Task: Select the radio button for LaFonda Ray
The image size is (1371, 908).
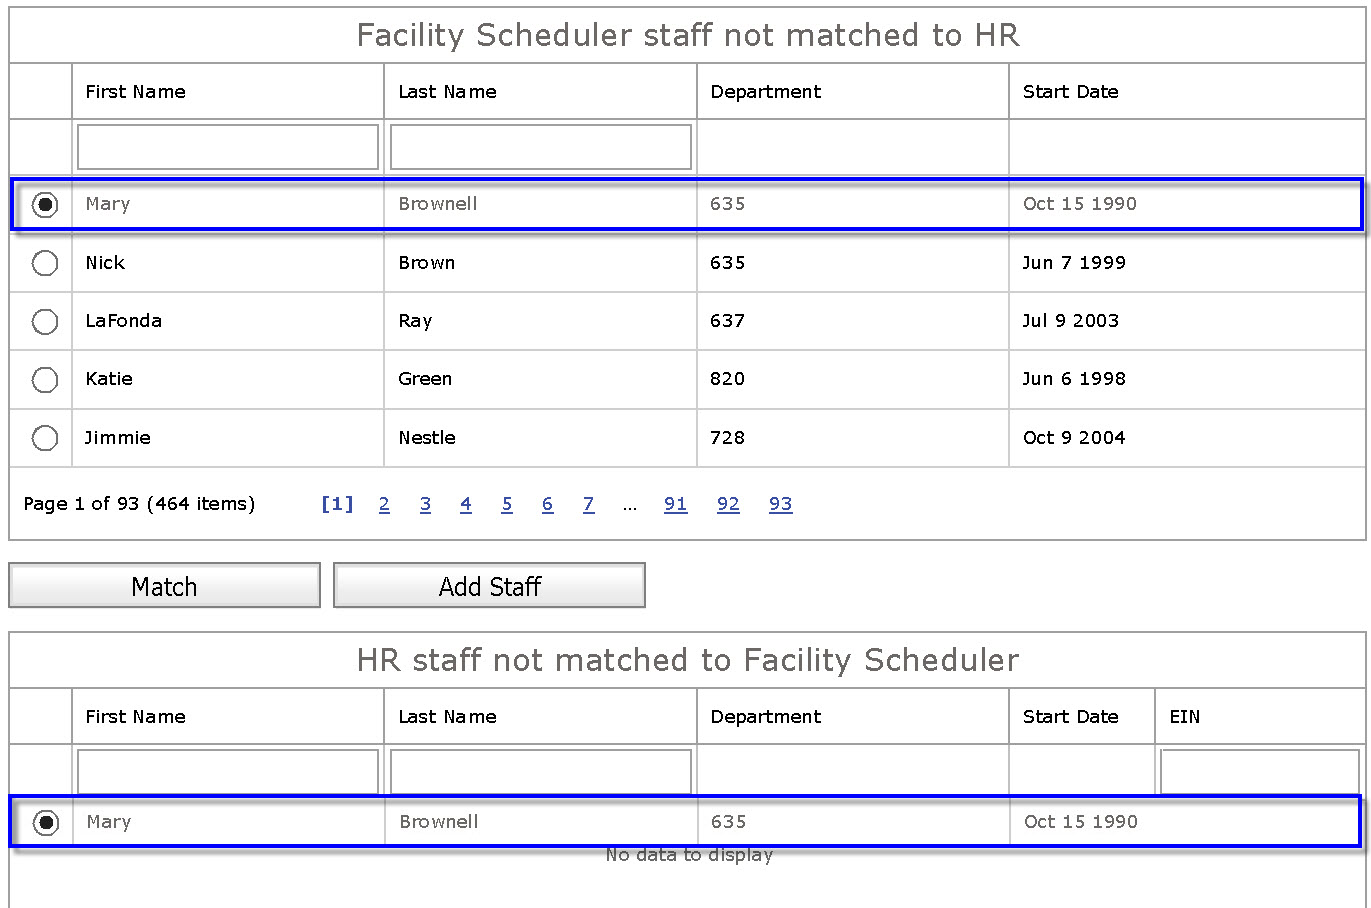Action: pyautogui.click(x=45, y=322)
